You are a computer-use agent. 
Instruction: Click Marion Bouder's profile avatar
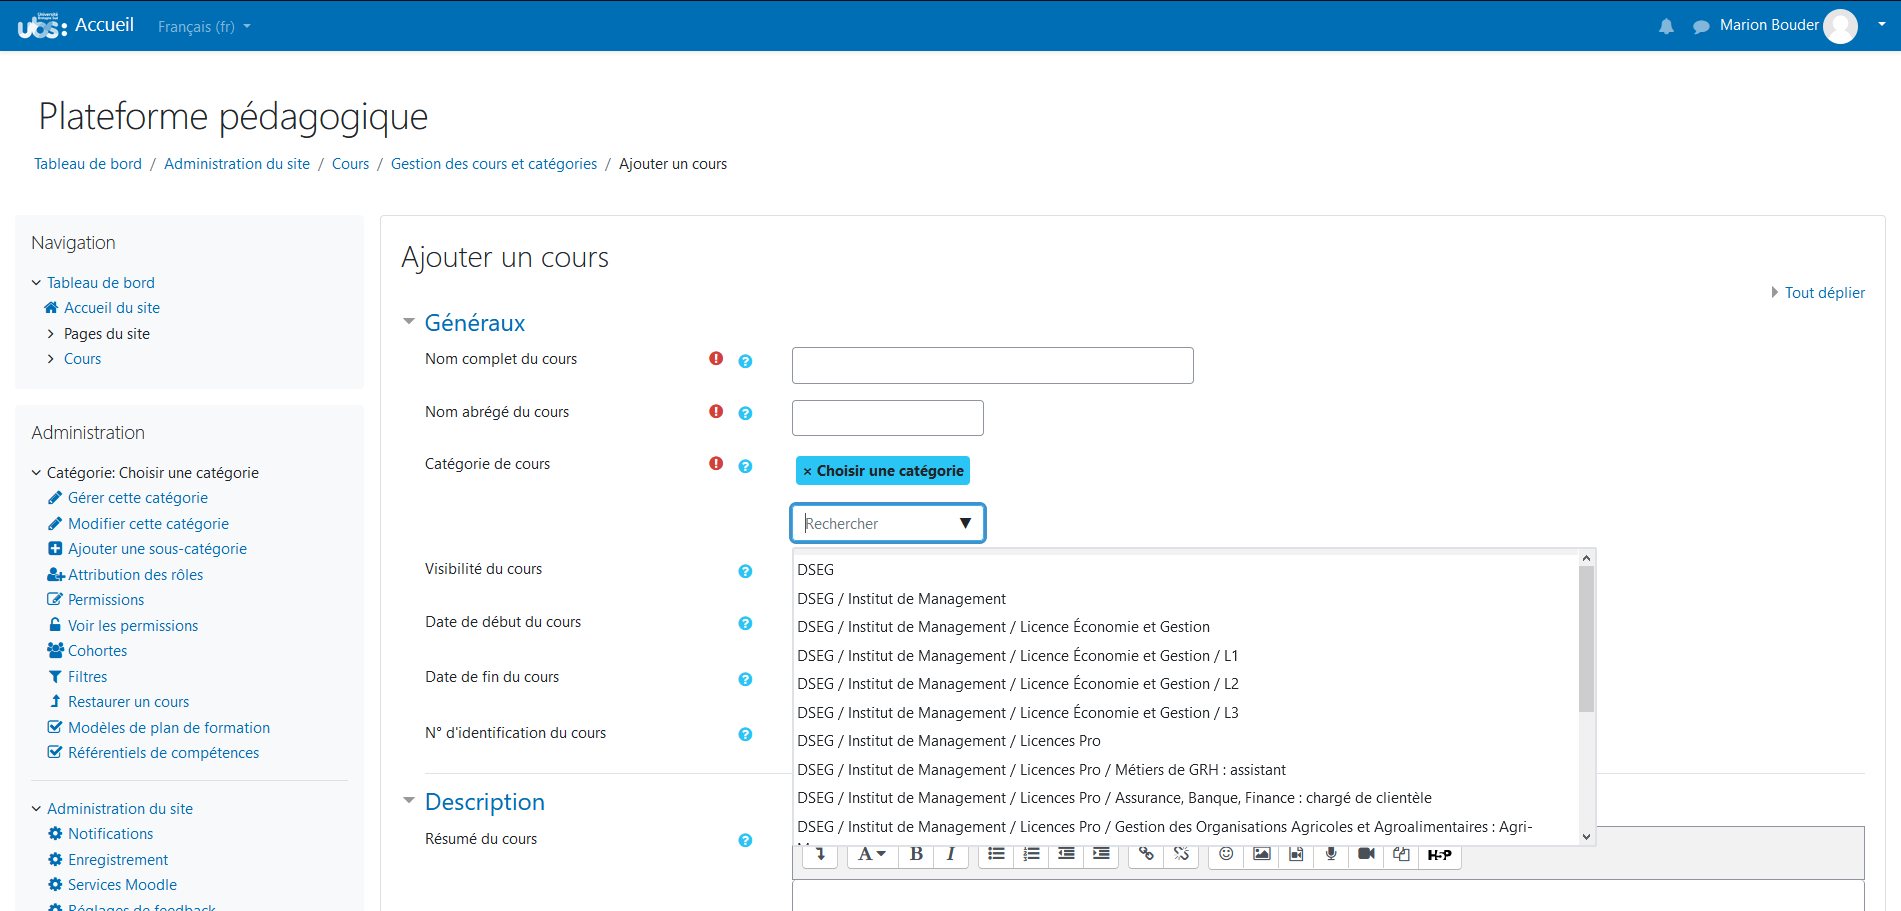(1840, 26)
